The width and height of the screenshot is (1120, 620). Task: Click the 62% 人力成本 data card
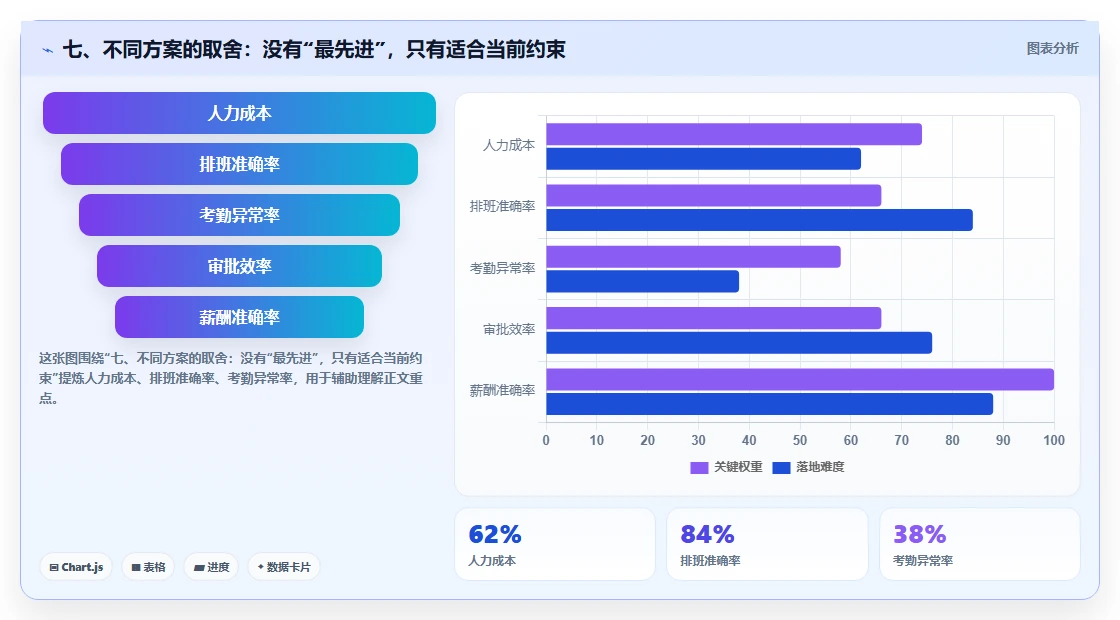coord(555,544)
